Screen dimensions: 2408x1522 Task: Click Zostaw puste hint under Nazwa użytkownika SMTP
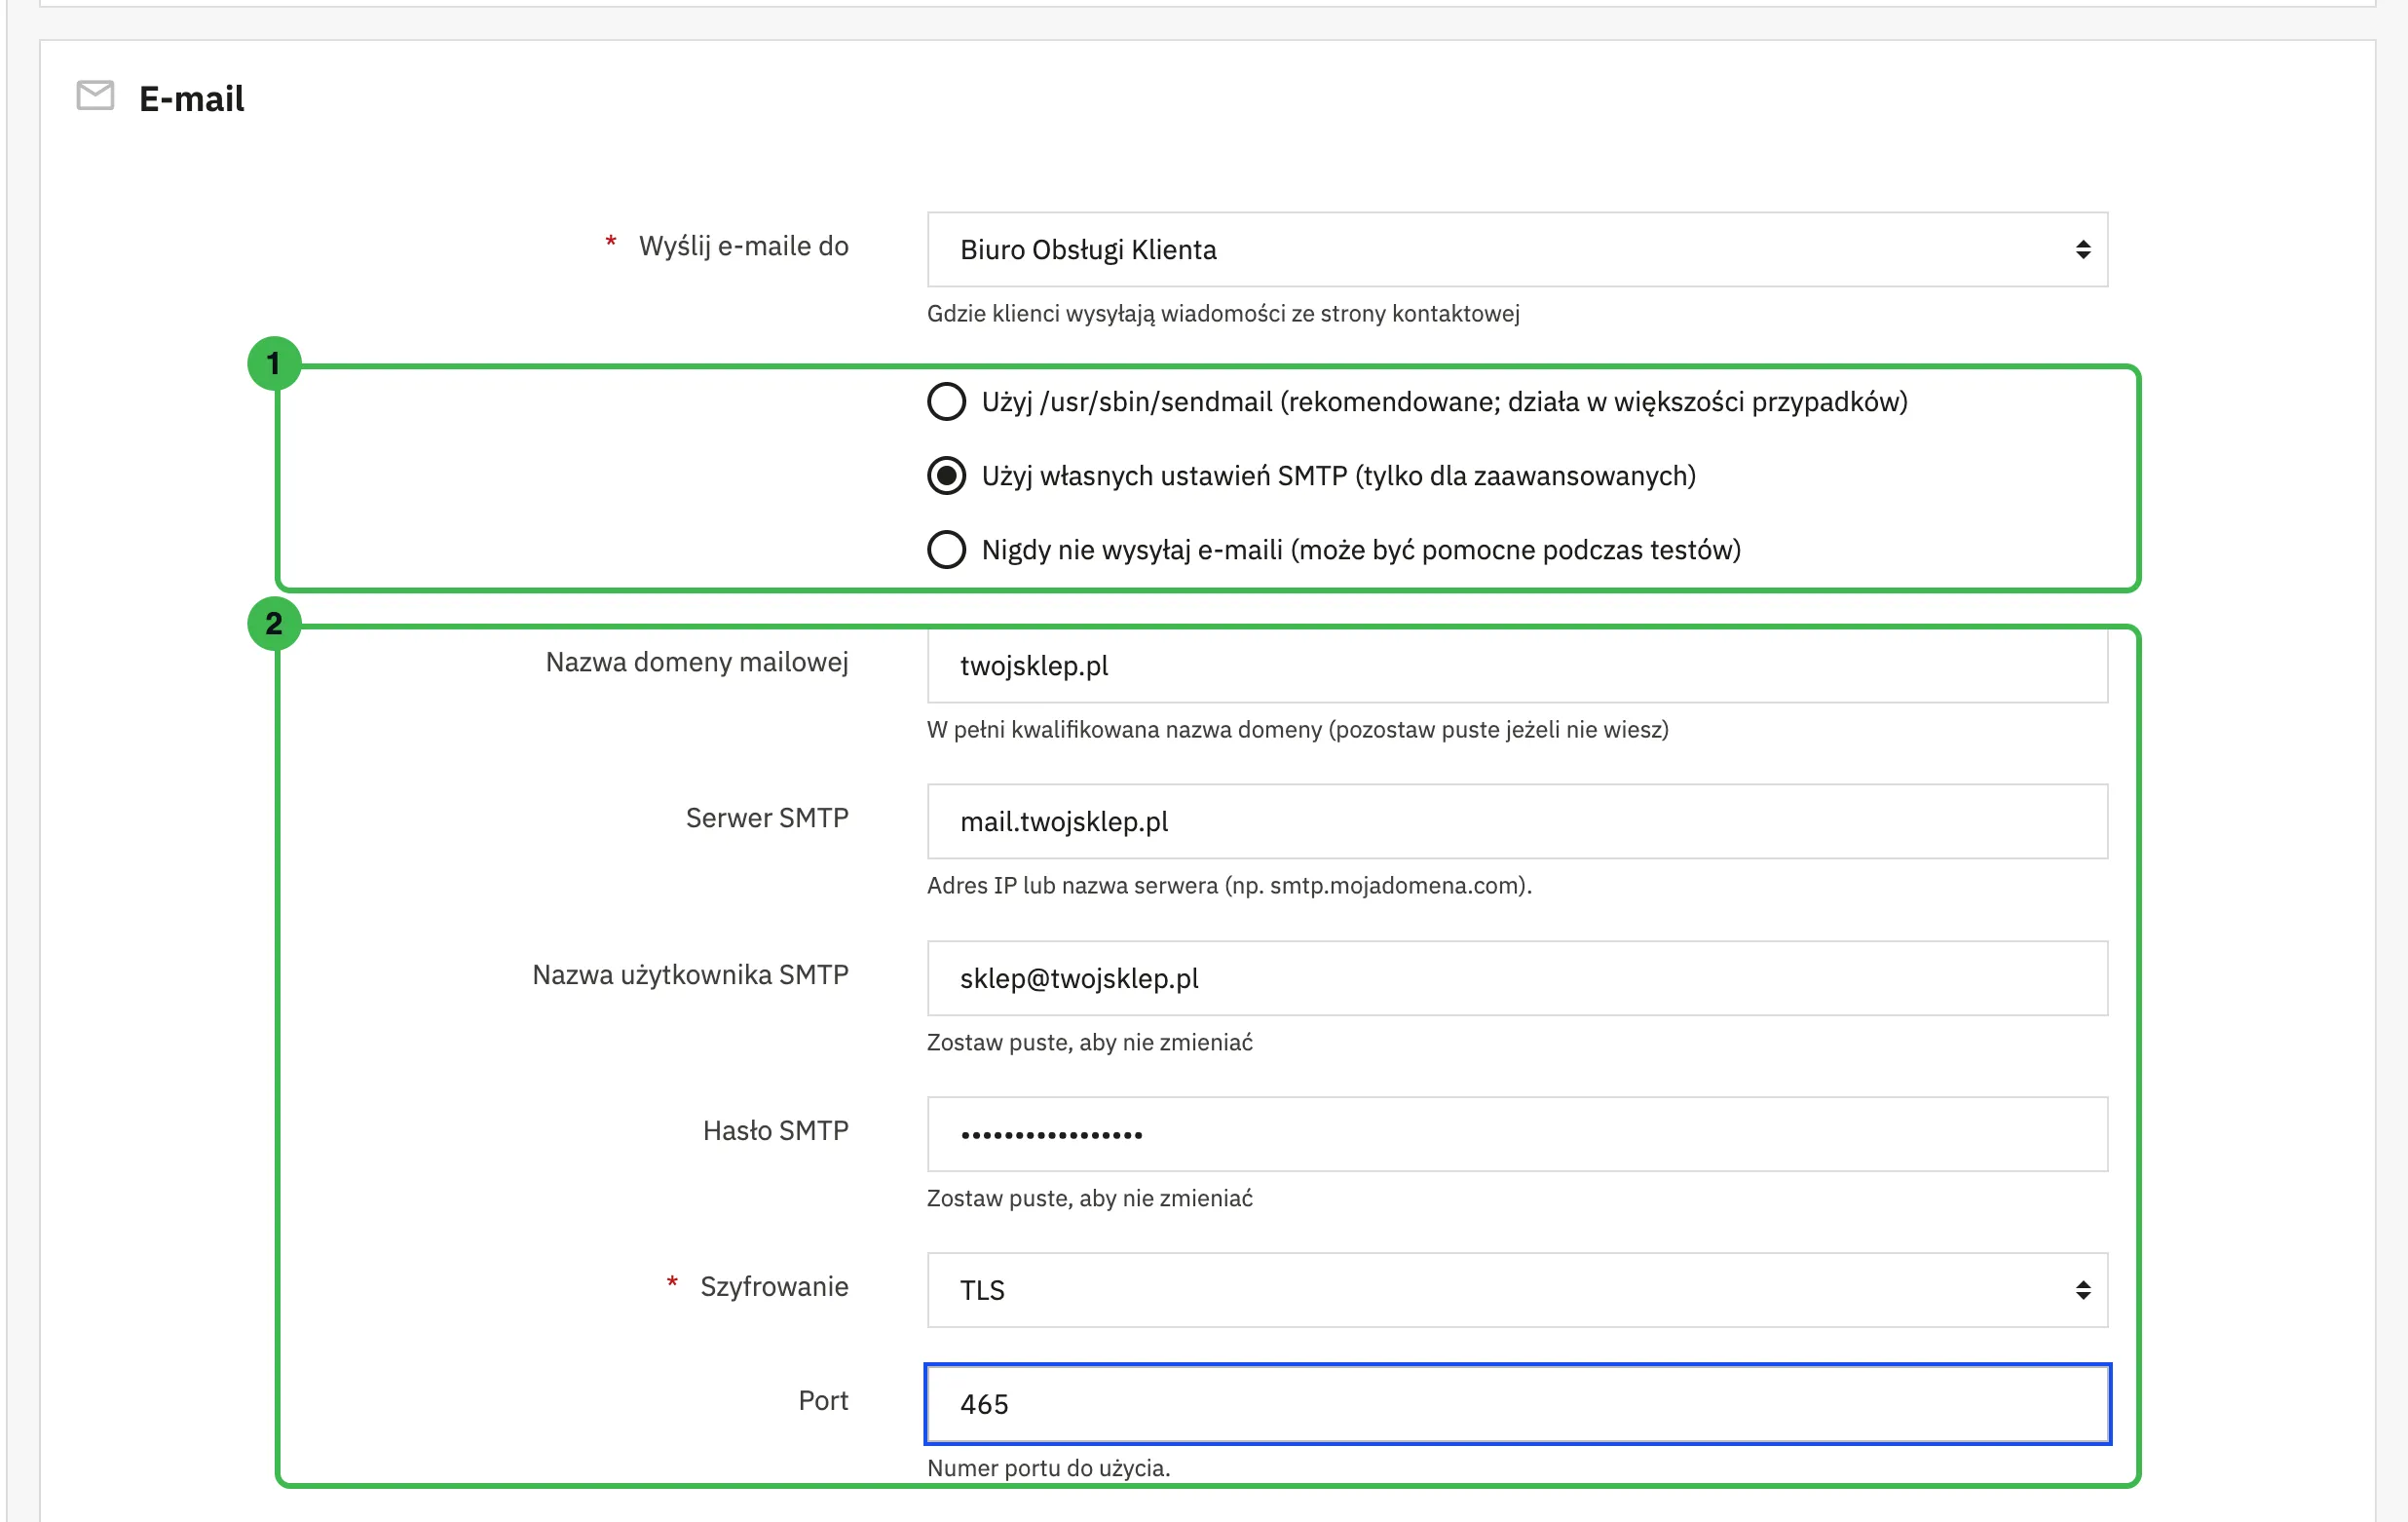point(1089,1042)
